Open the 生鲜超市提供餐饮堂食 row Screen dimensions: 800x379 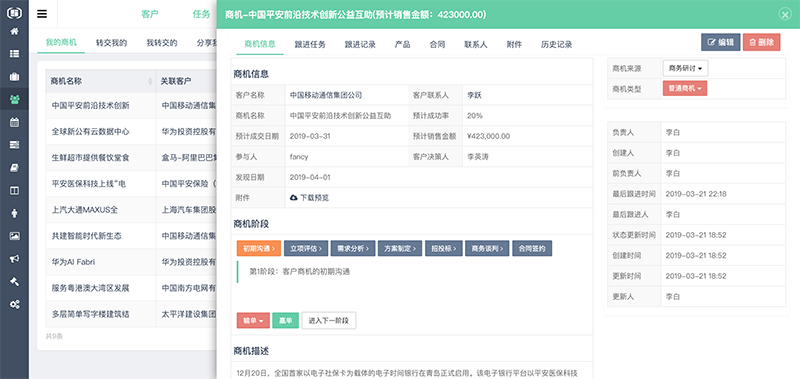(x=90, y=158)
